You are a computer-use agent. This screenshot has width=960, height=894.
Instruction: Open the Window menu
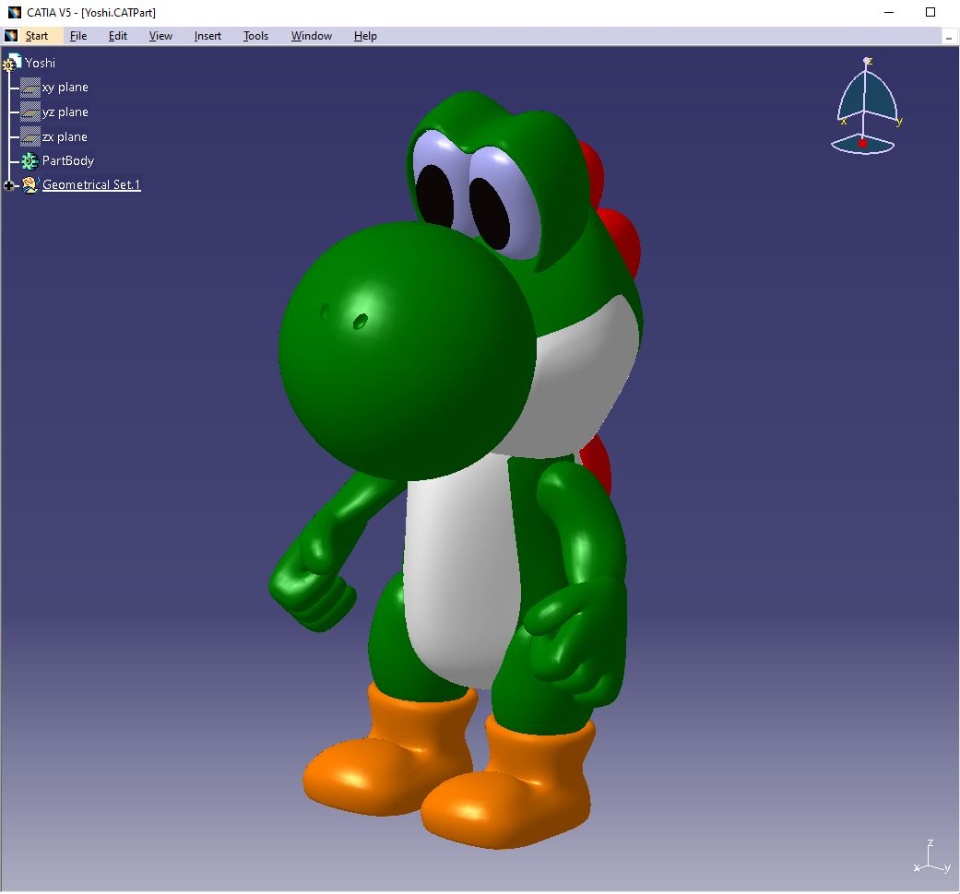[311, 36]
